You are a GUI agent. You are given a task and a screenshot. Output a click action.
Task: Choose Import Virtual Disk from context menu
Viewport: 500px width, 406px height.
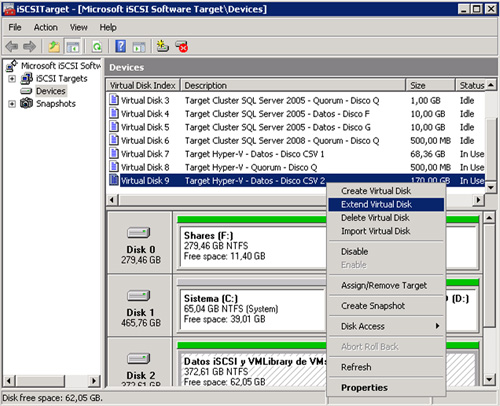(386, 231)
